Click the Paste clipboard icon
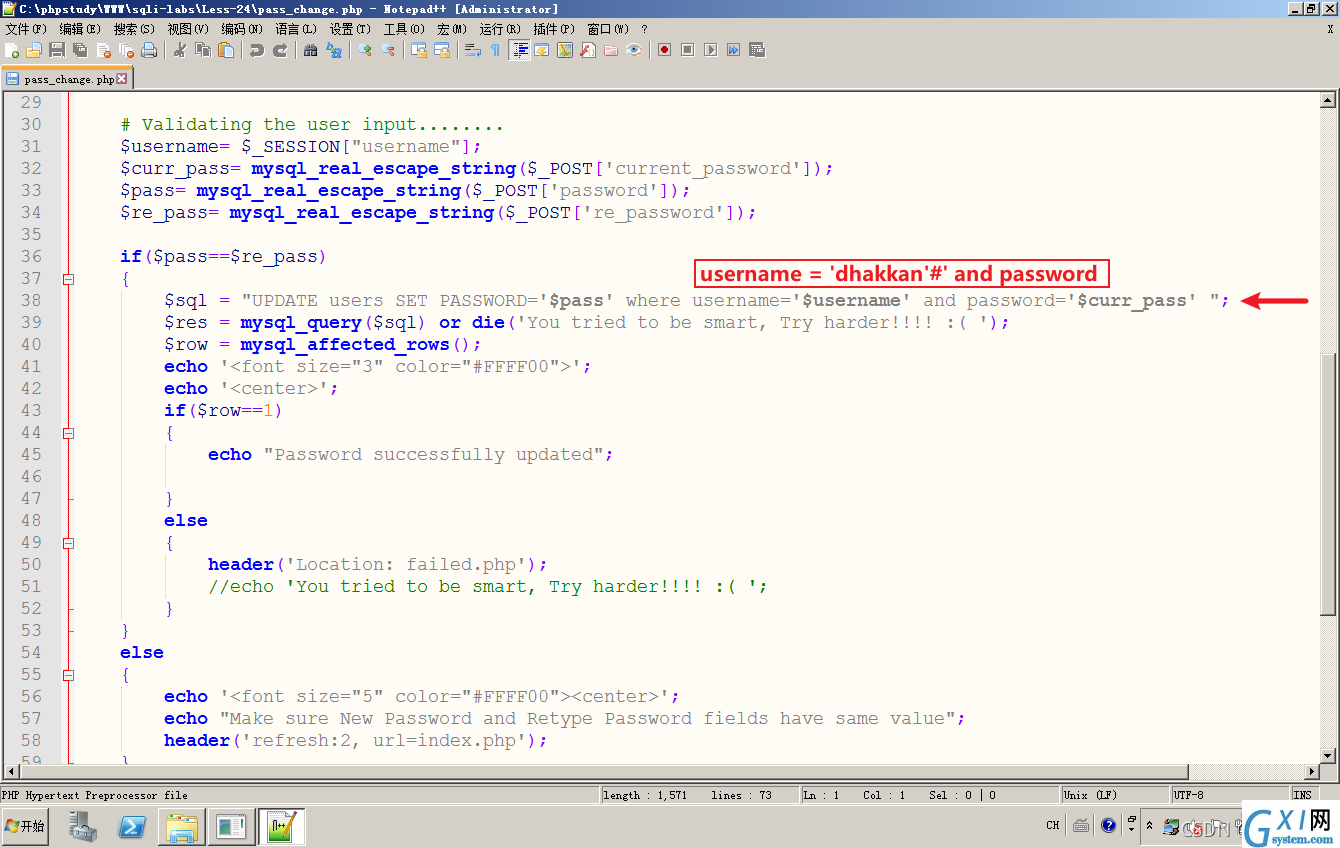The image size is (1340, 848). click(x=226, y=50)
